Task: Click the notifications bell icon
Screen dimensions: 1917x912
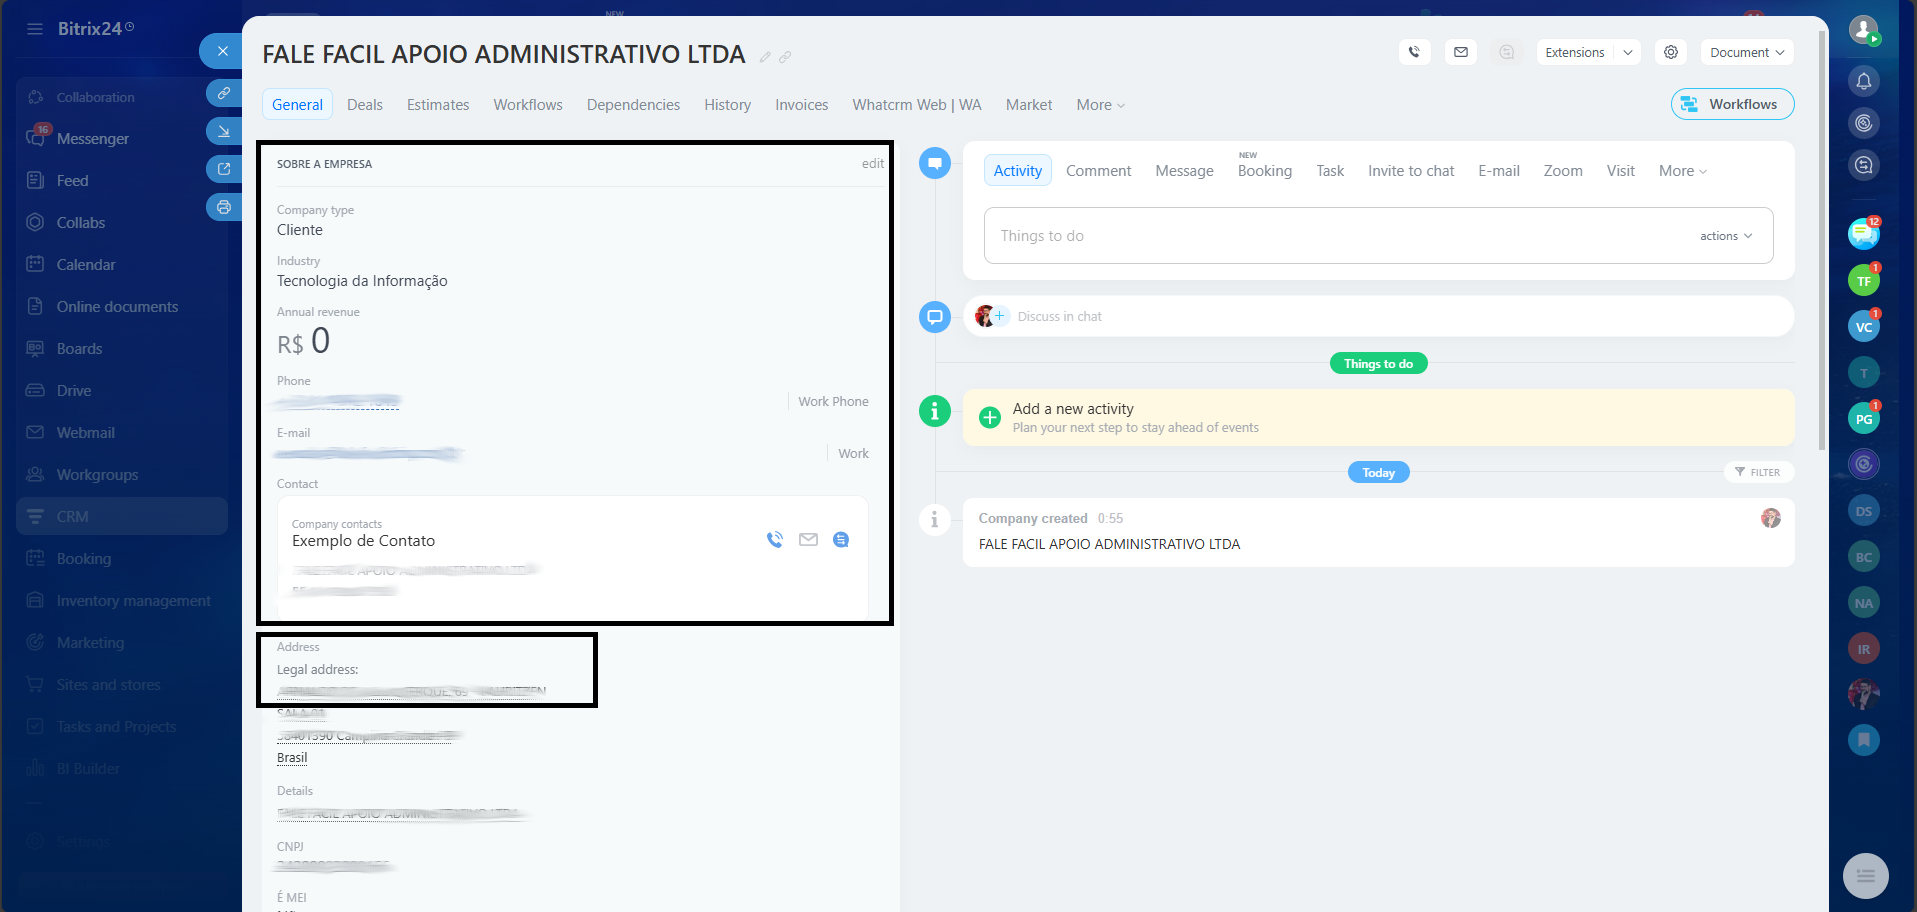Action: 1863,81
